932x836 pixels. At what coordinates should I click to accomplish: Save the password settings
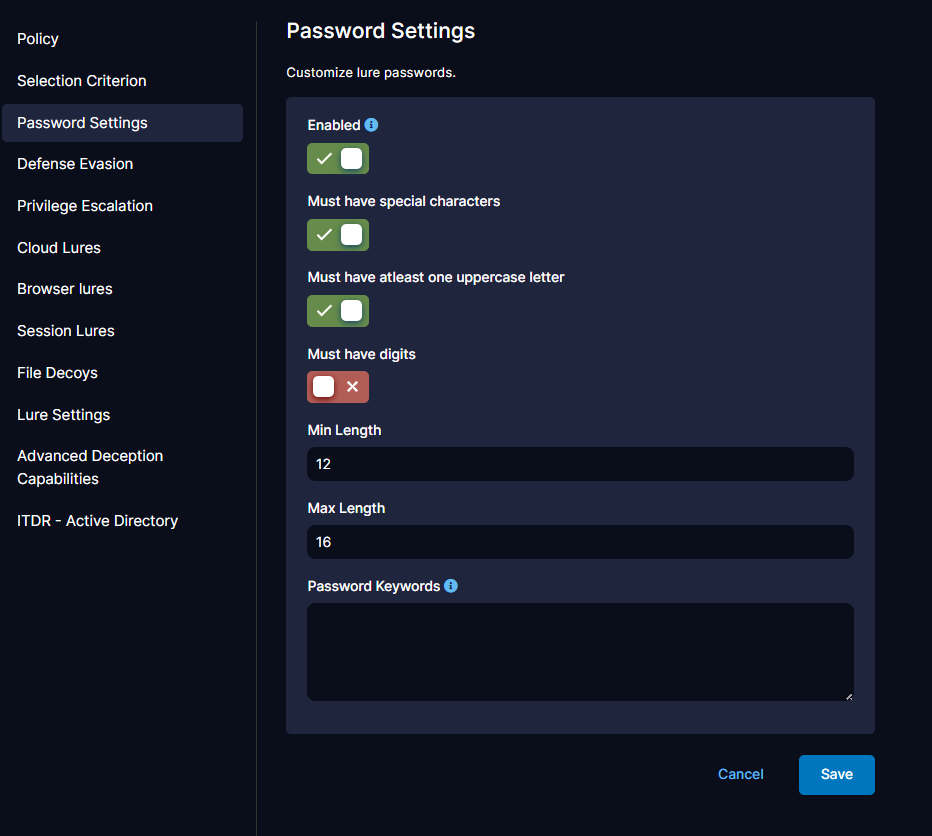(836, 774)
